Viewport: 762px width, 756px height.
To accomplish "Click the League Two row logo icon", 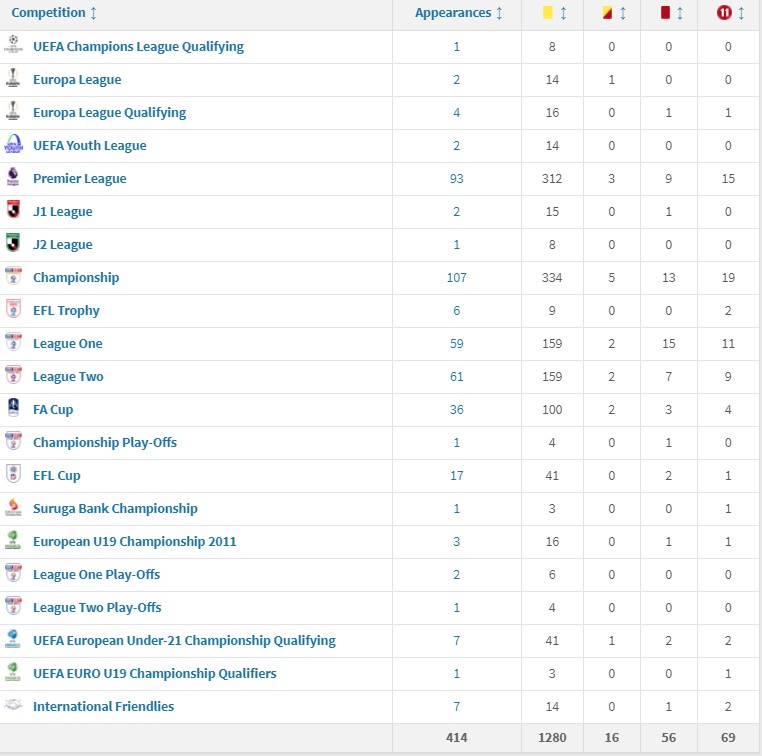I will [13, 375].
